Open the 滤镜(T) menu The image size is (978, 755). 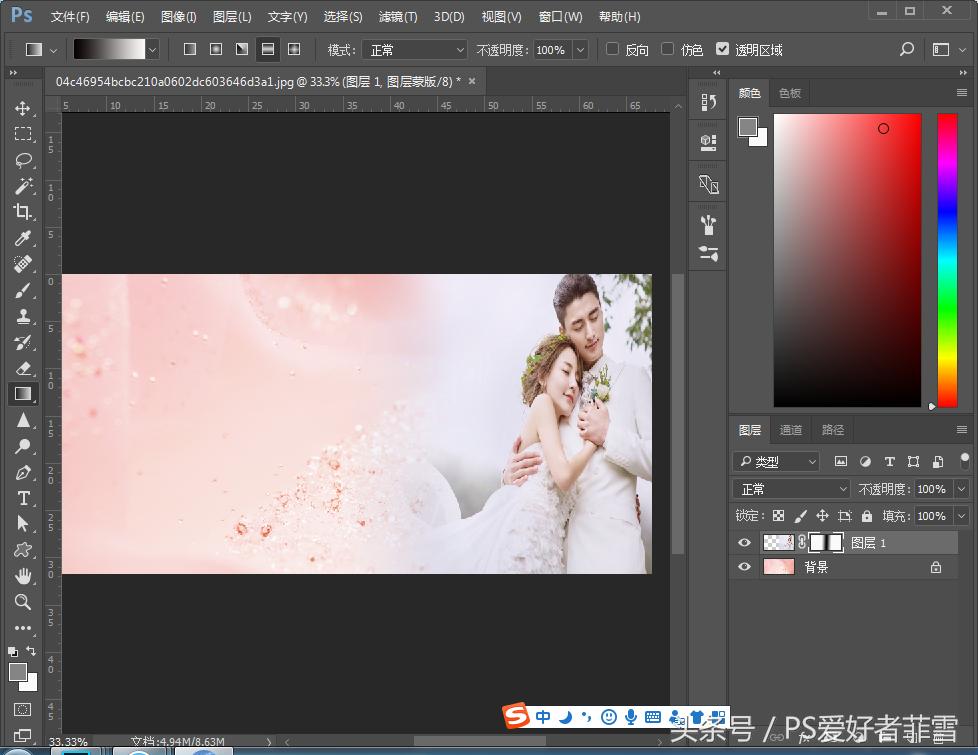point(398,17)
